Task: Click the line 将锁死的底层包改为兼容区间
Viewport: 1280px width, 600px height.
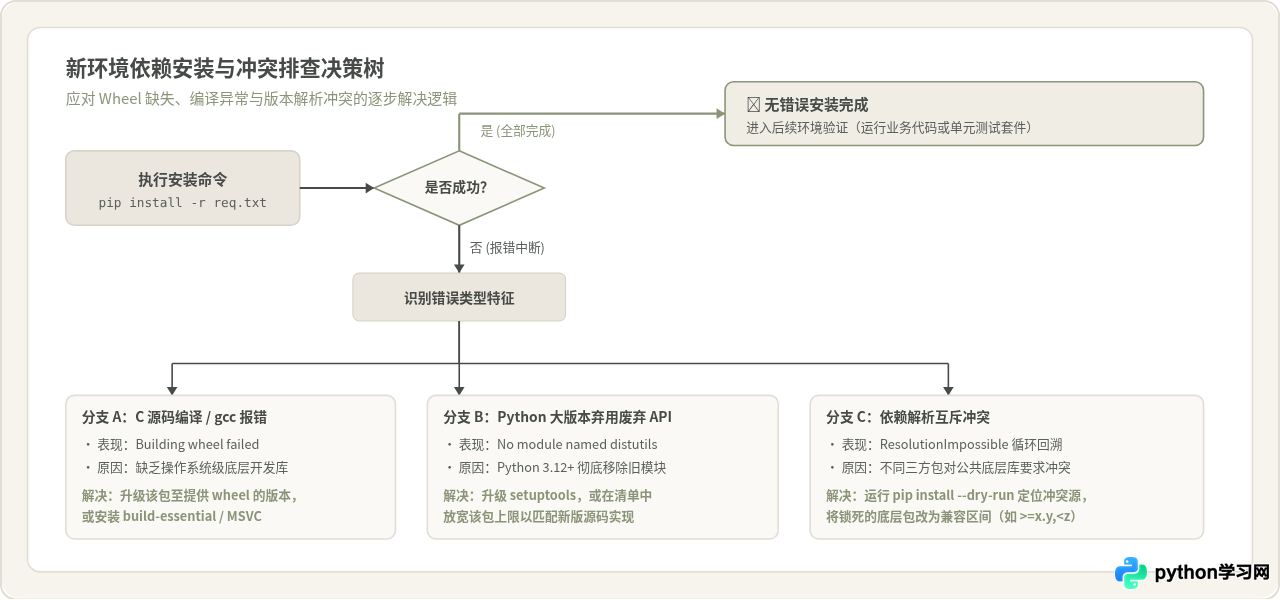Action: coord(951,517)
